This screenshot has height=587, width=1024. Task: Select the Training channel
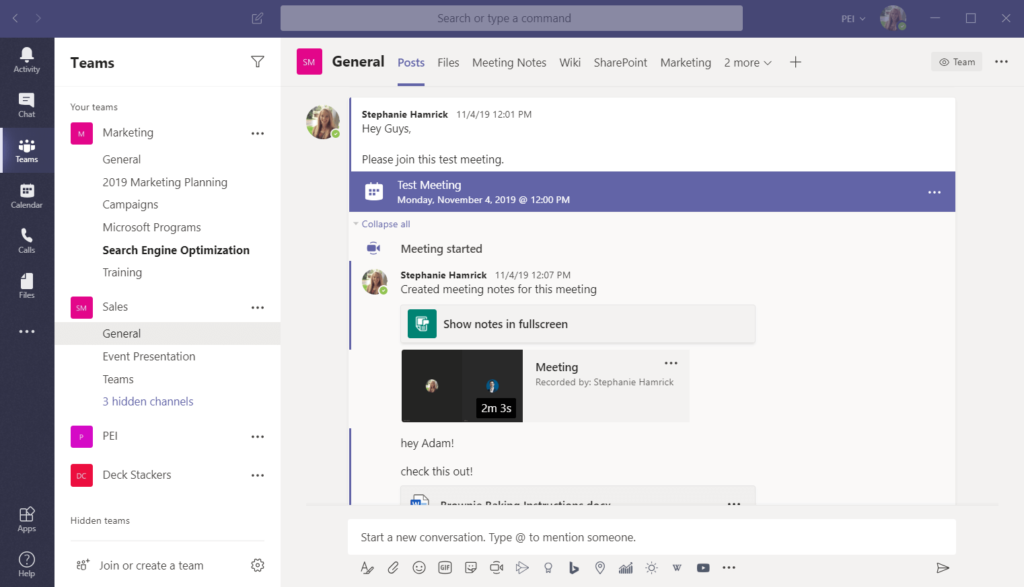(x=122, y=272)
